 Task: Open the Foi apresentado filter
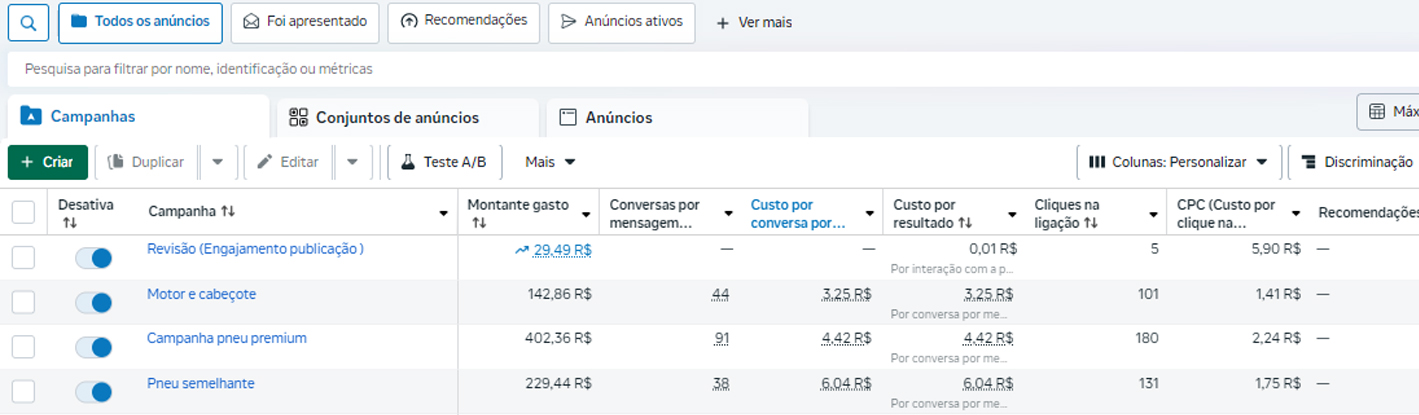pyautogui.click(x=305, y=22)
